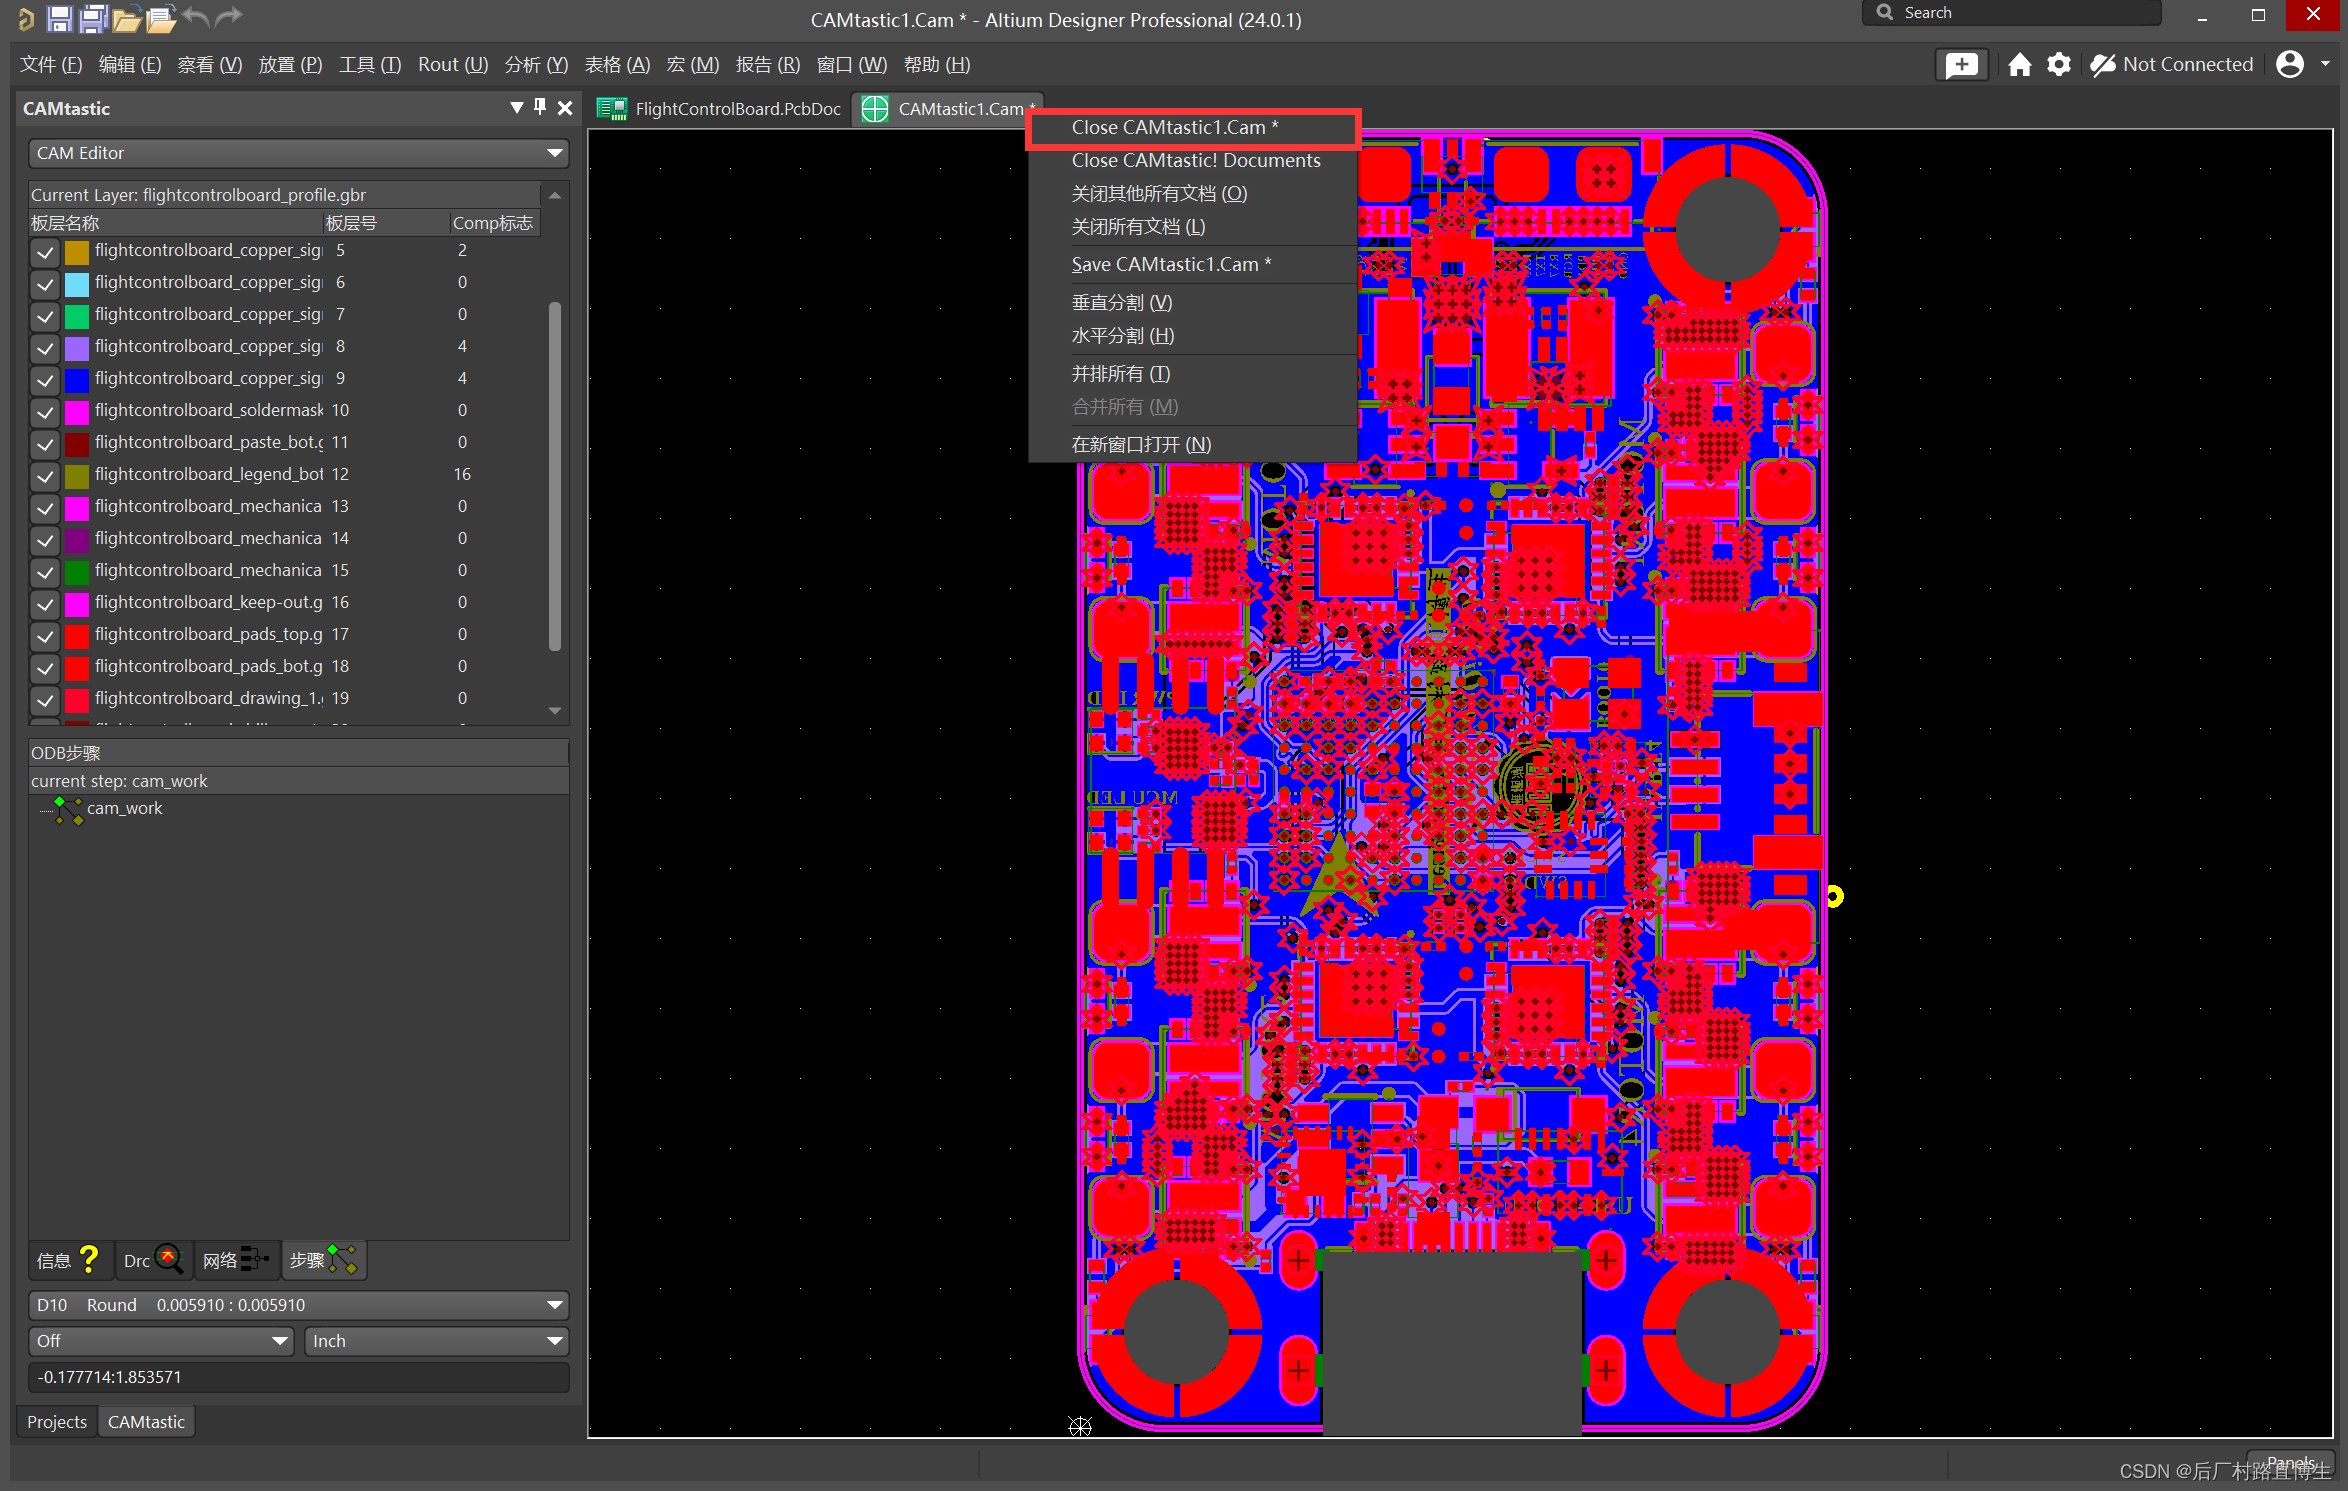Viewport: 2348px width, 1491px height.
Task: Expand the cam_work step tree item
Action: tap(38, 806)
